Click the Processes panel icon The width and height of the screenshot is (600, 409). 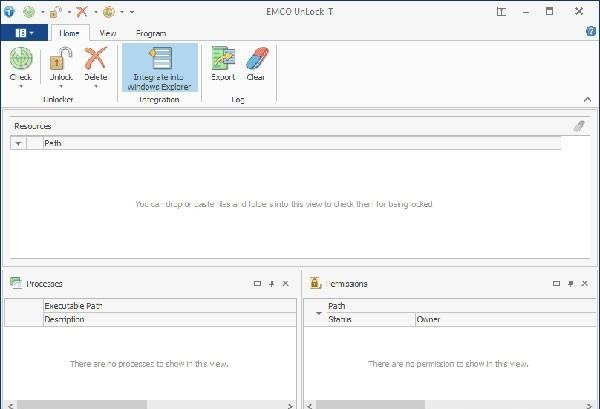(16, 283)
